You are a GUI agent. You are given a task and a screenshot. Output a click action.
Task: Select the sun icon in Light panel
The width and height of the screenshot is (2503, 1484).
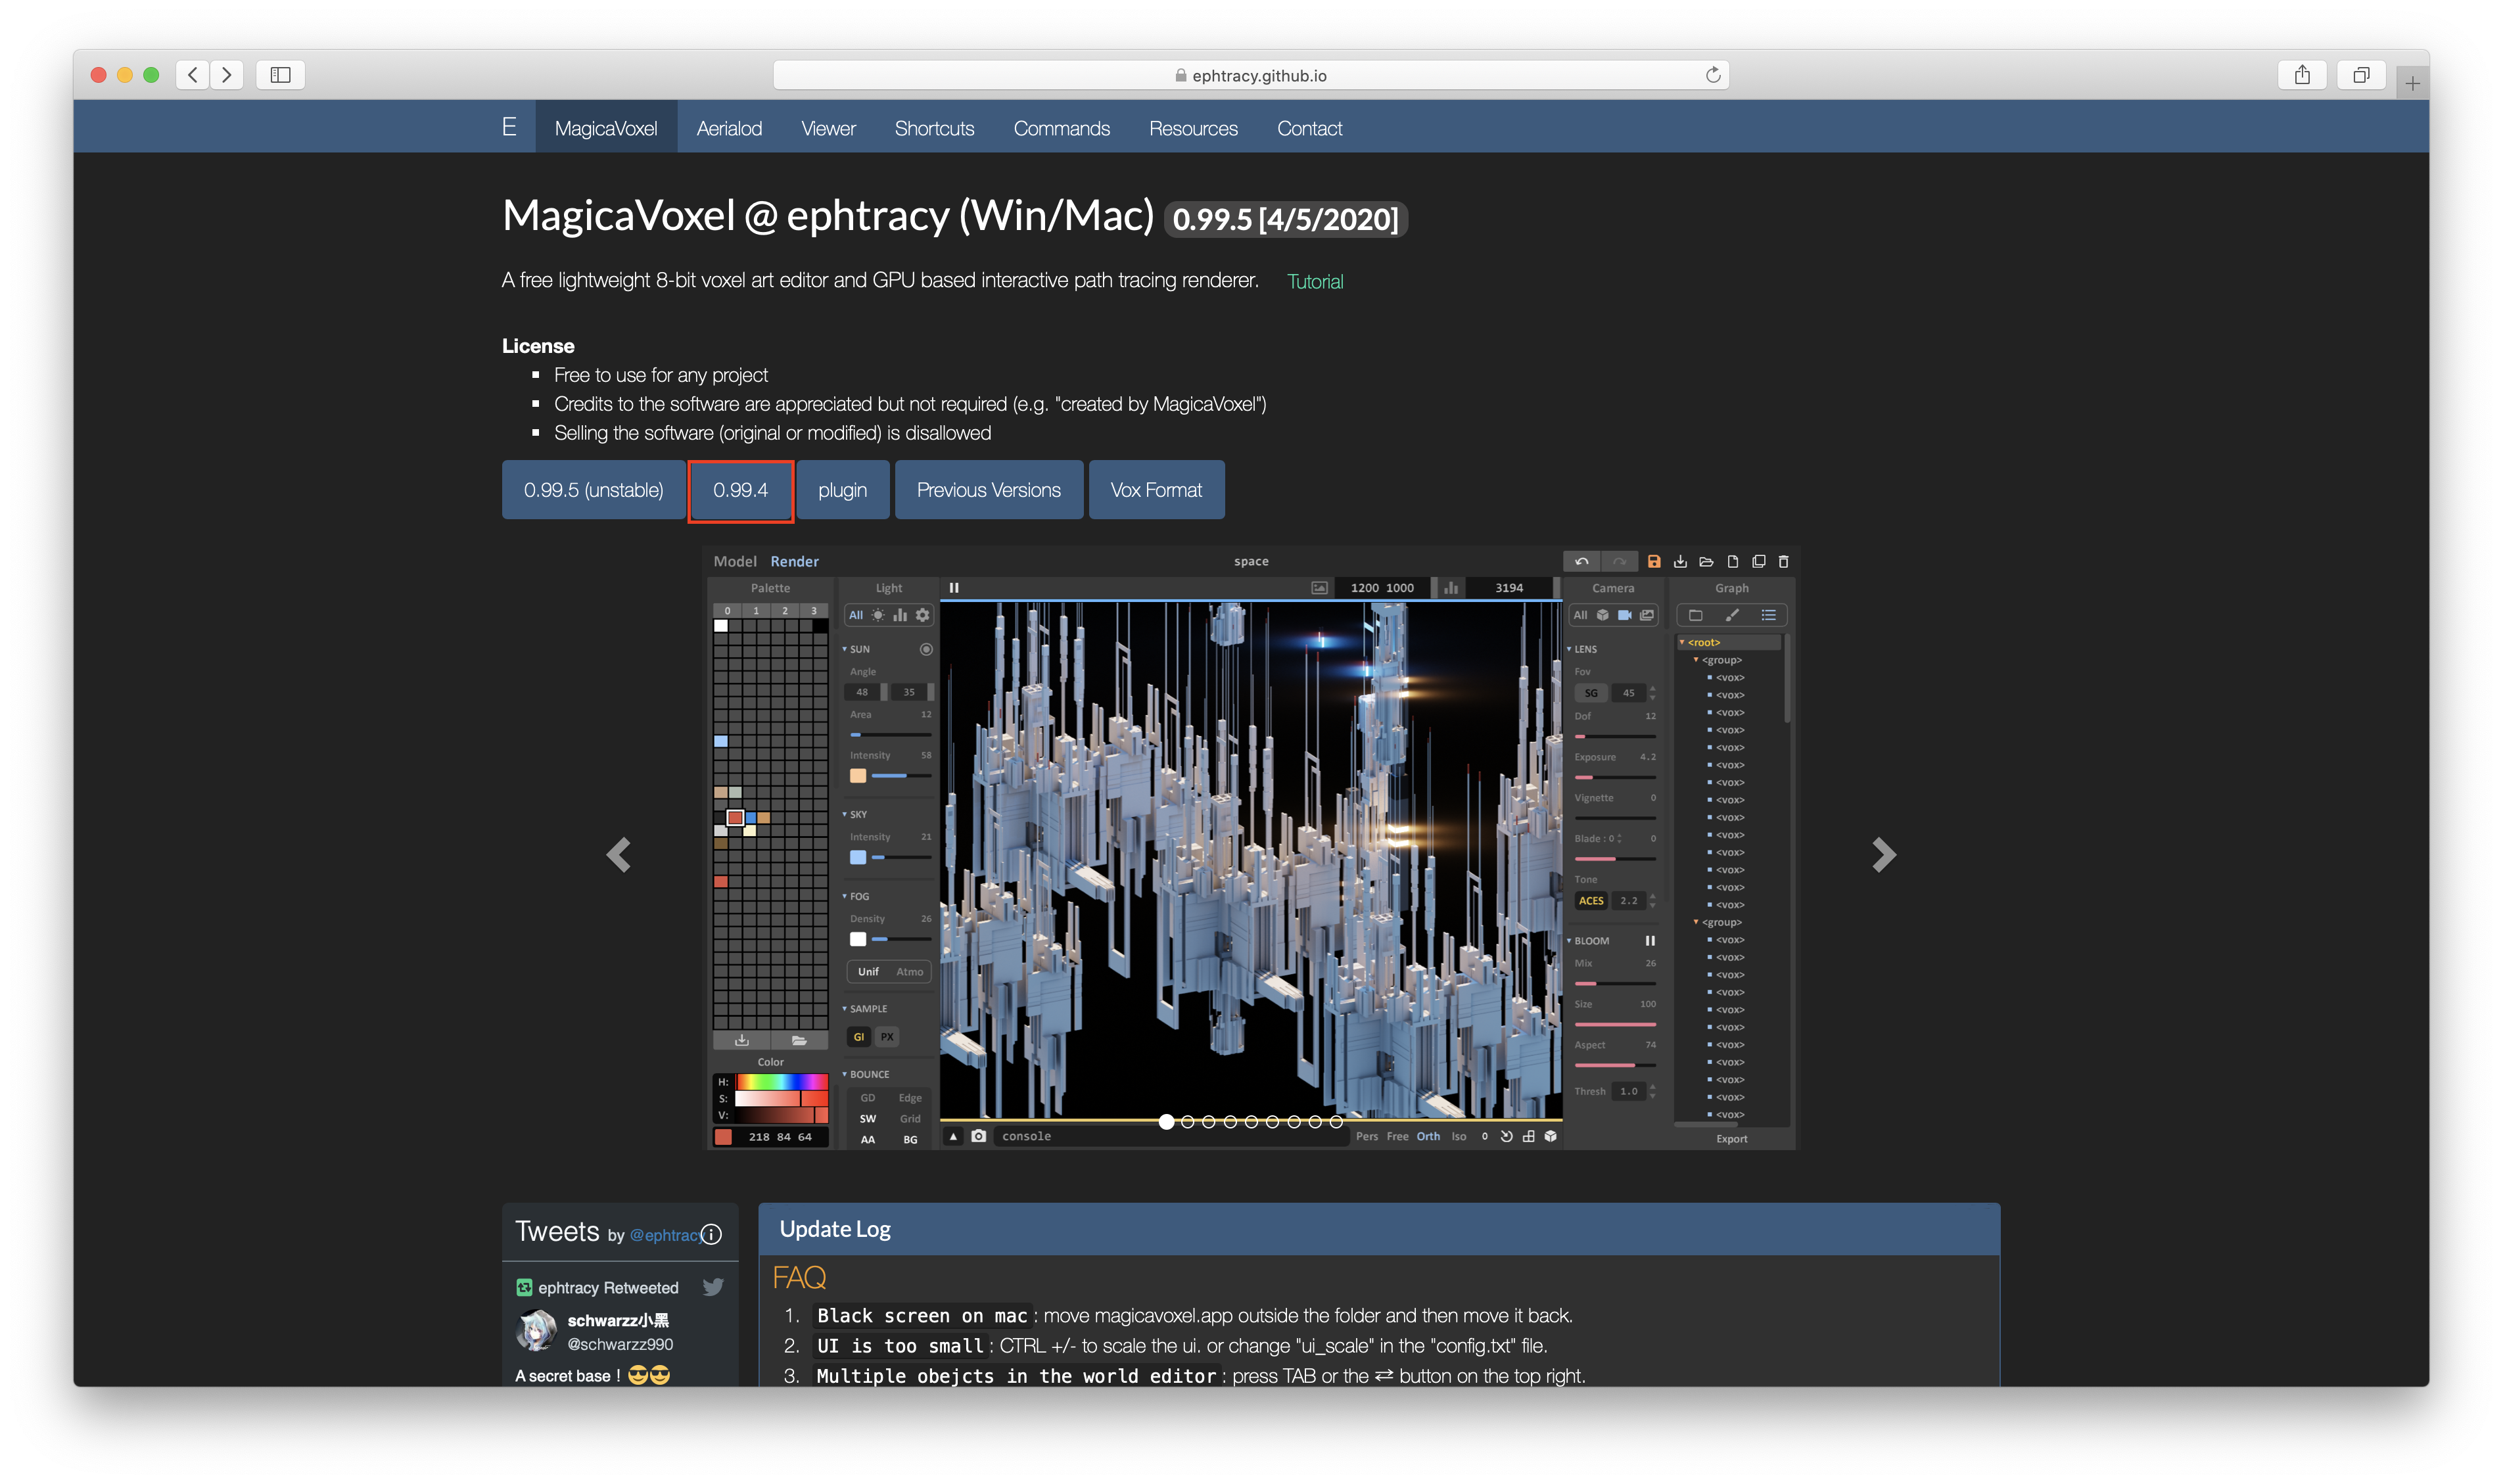[x=877, y=615]
